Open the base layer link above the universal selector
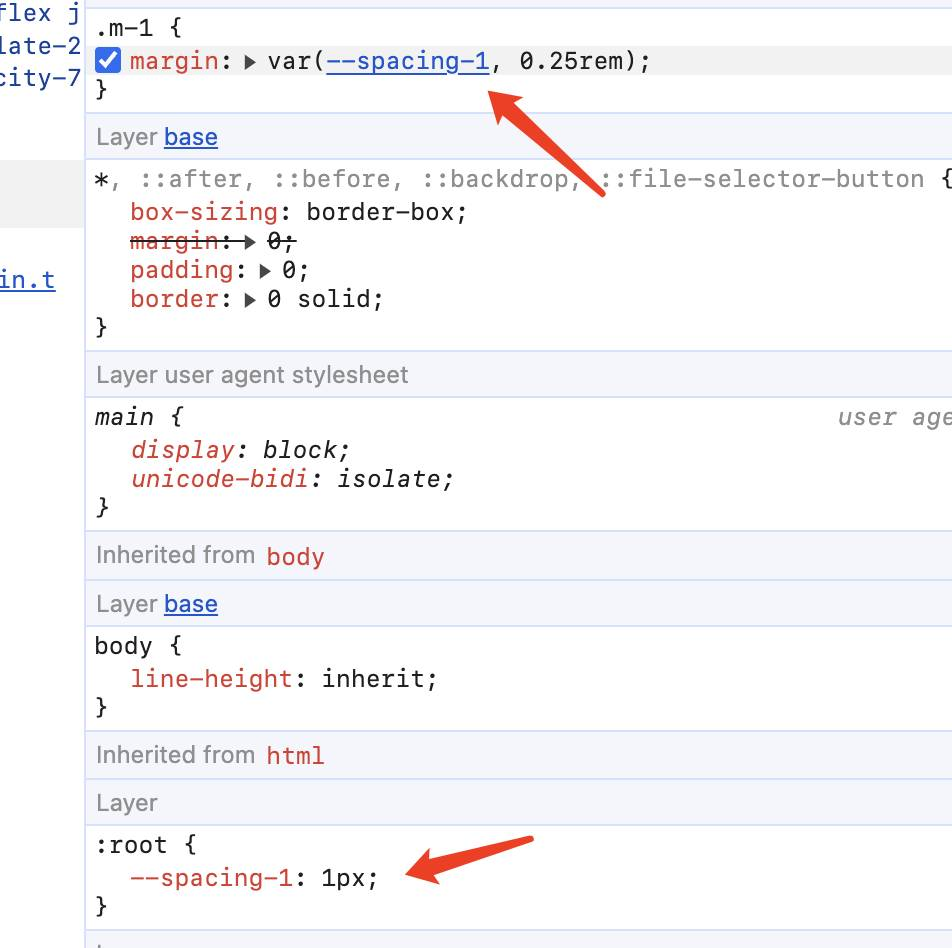952x948 pixels. (191, 137)
